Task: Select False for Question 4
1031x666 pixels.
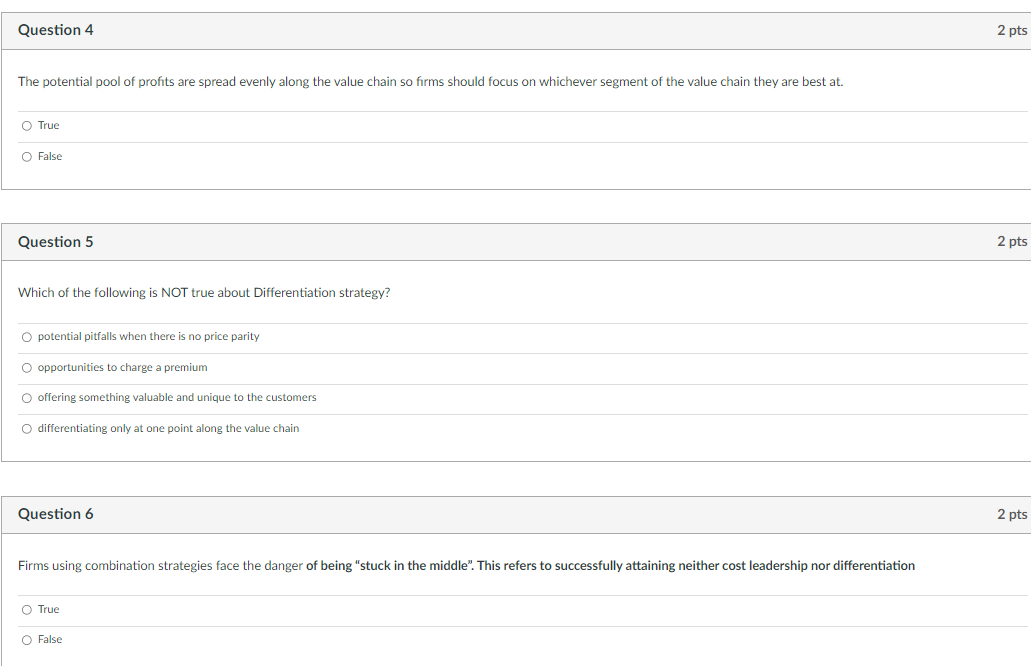Action: [26, 156]
